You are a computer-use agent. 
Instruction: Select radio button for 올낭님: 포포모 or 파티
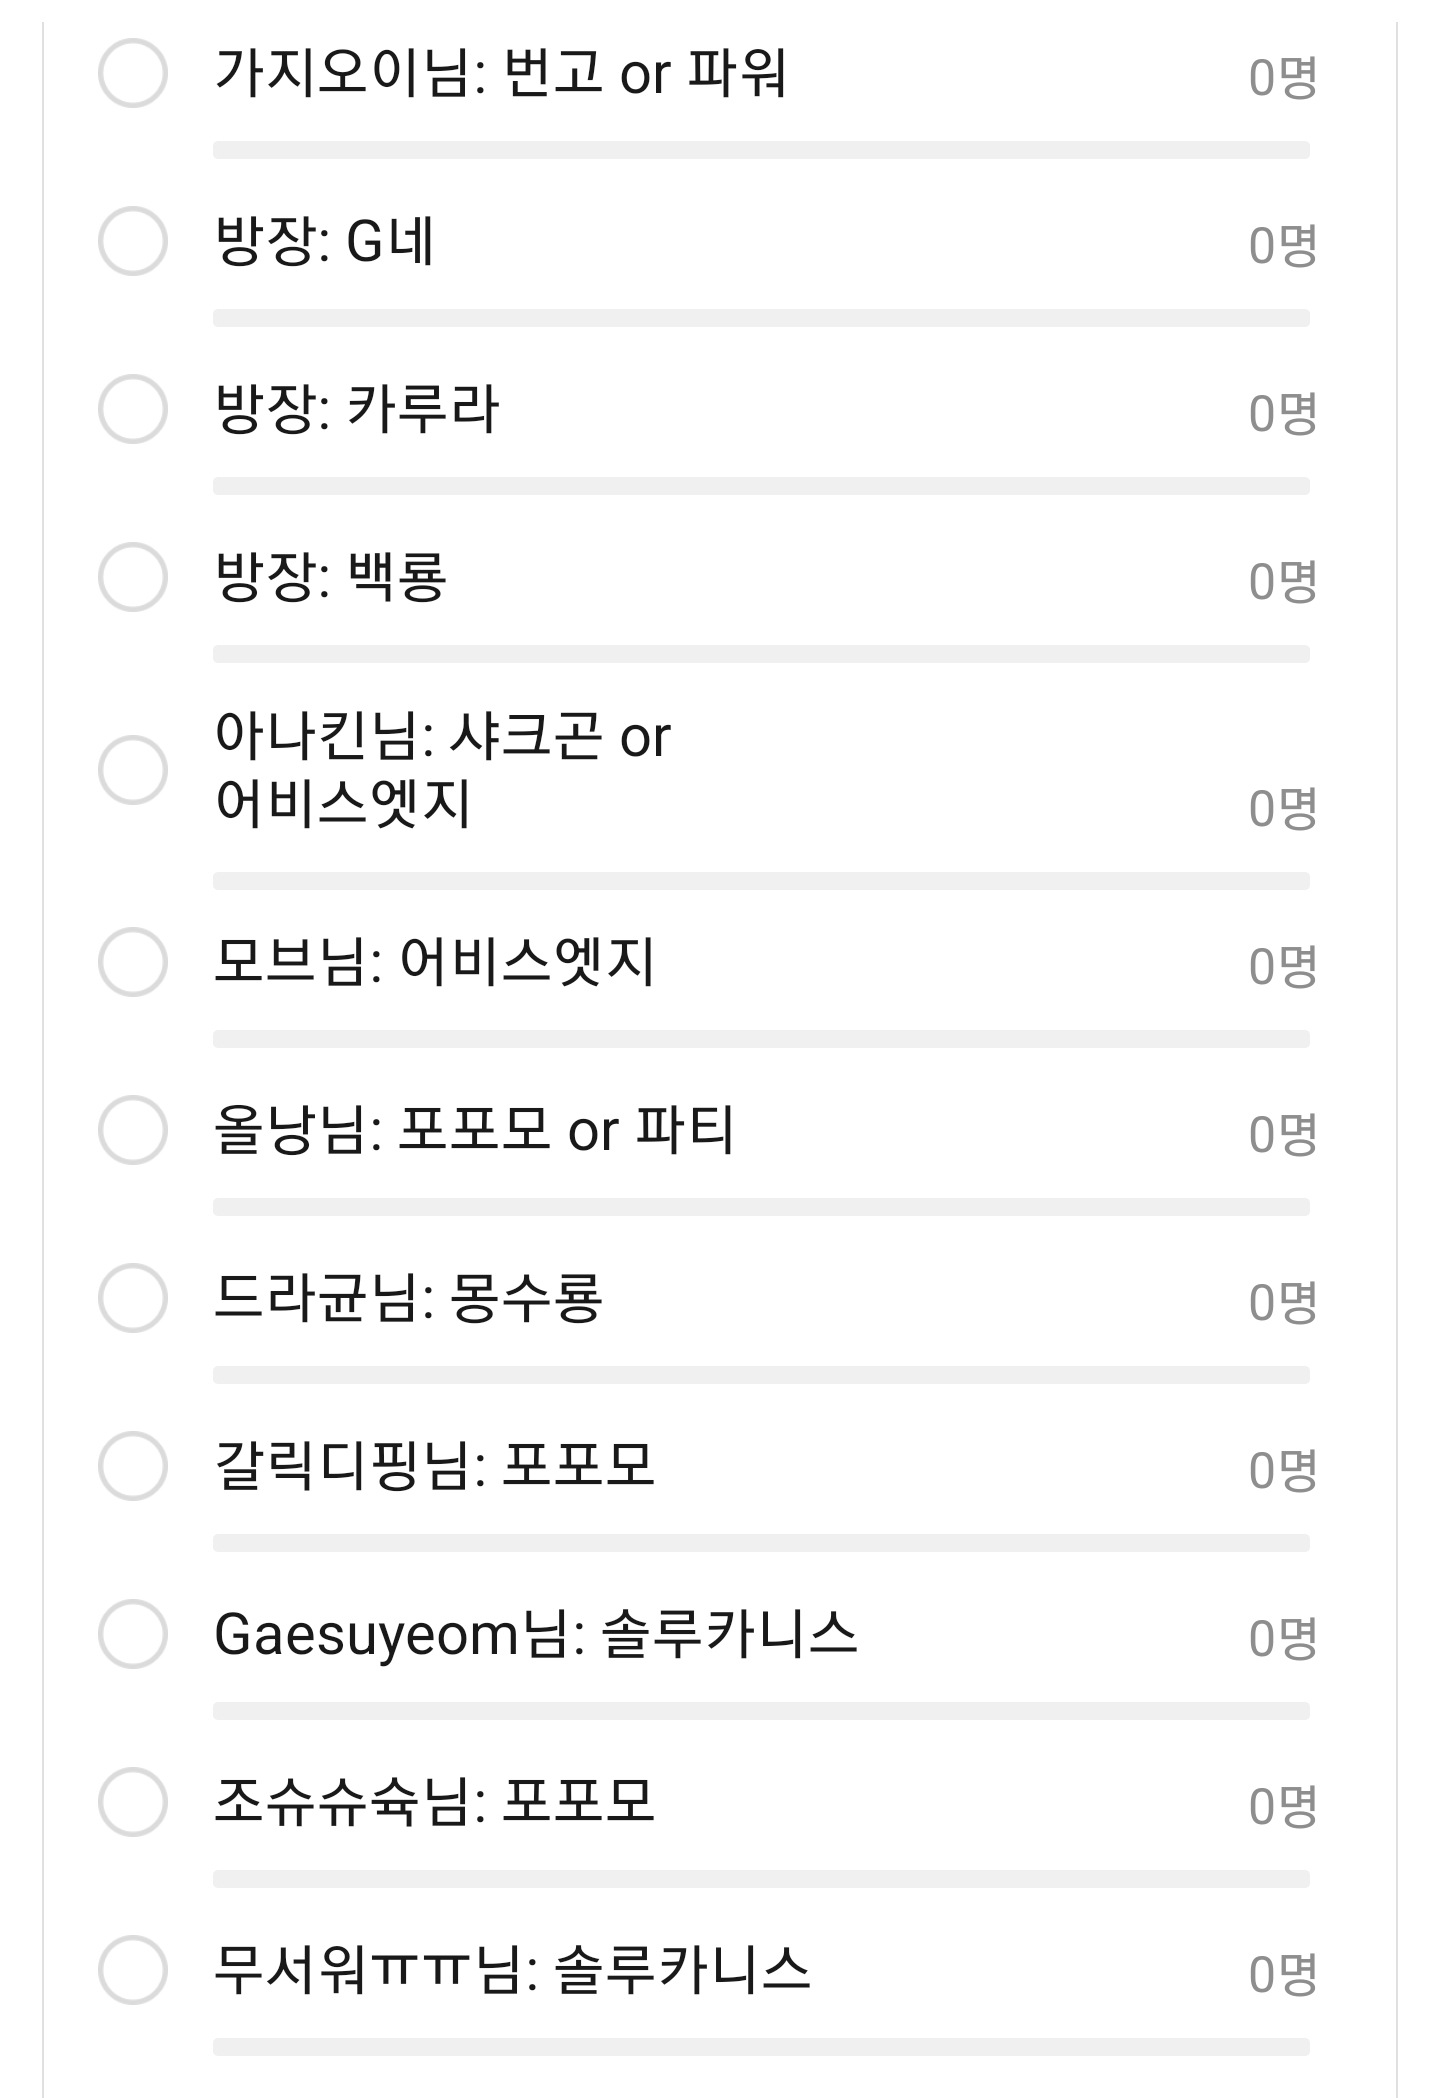point(133,1130)
